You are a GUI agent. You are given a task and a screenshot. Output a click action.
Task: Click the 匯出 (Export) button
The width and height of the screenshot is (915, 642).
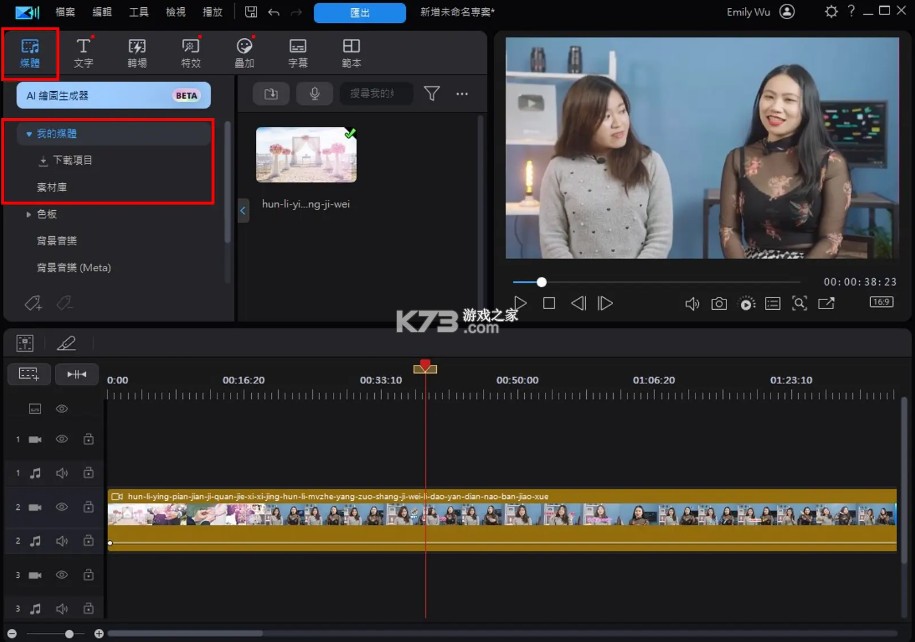[x=359, y=13]
